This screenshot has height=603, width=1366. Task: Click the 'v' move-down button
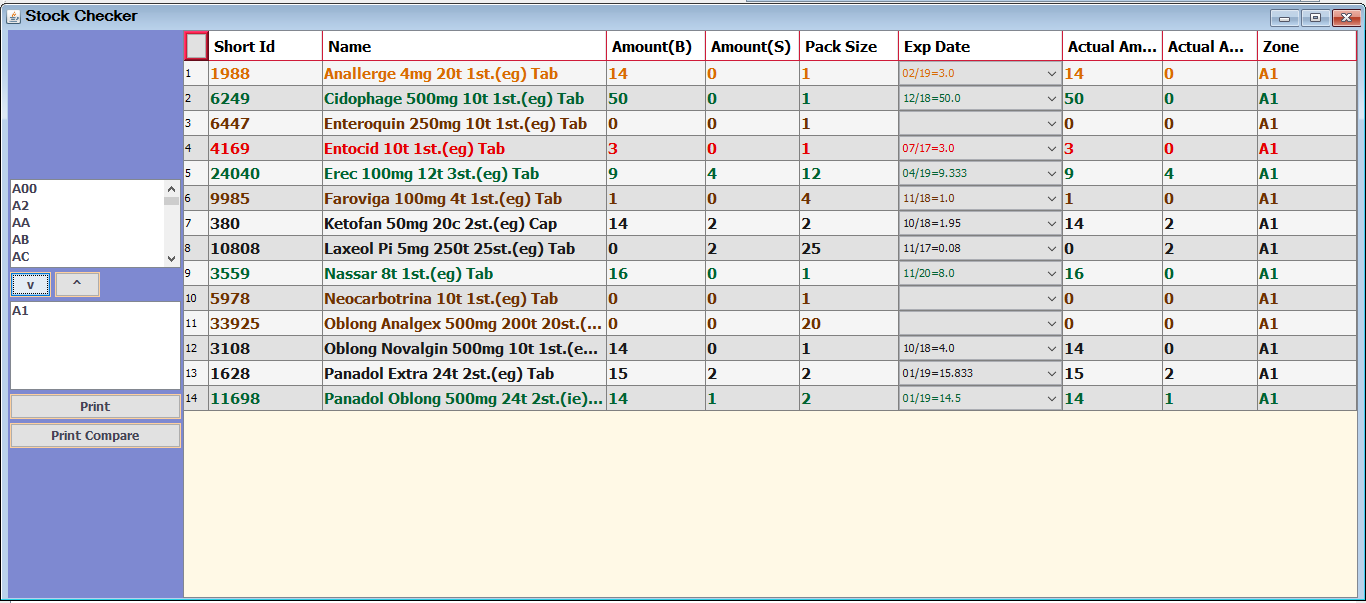pyautogui.click(x=31, y=285)
